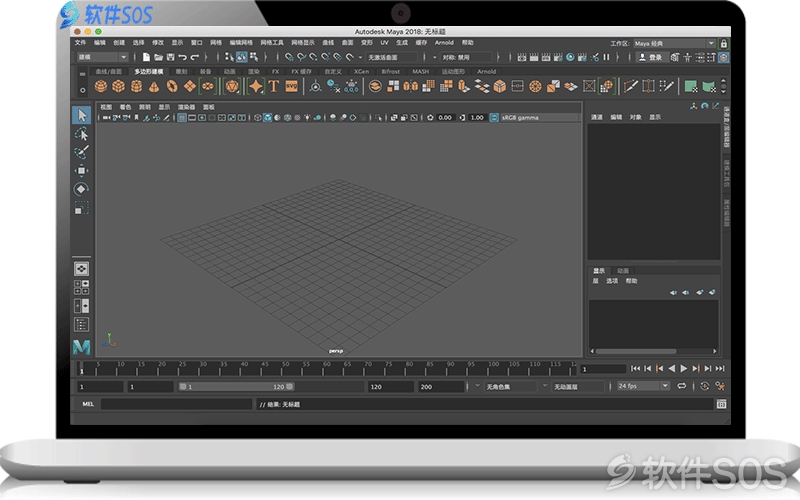This screenshot has height=500, width=800.
Task: Toggle the Channel Box panel icon
Action: [x=723, y=58]
